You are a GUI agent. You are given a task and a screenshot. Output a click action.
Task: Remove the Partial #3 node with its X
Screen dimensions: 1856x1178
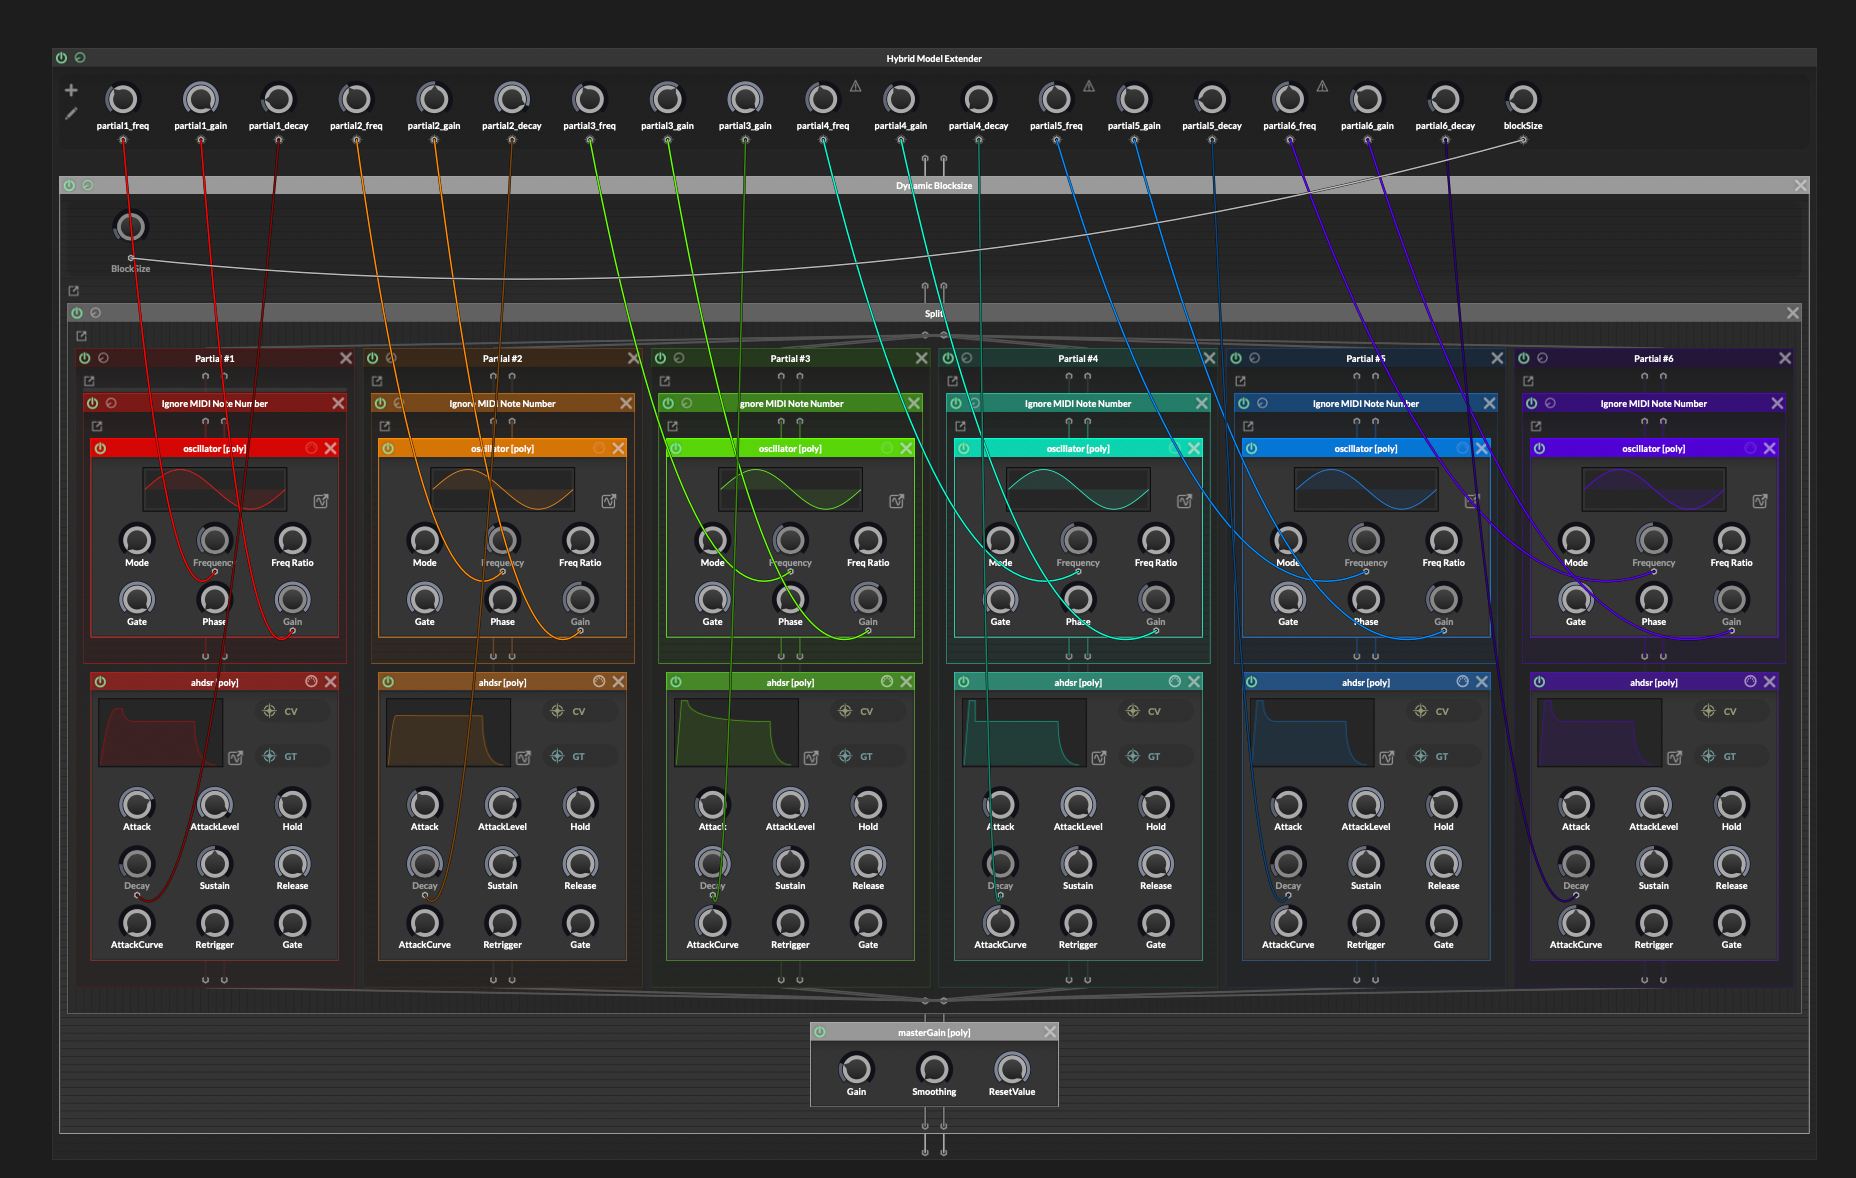coord(921,358)
